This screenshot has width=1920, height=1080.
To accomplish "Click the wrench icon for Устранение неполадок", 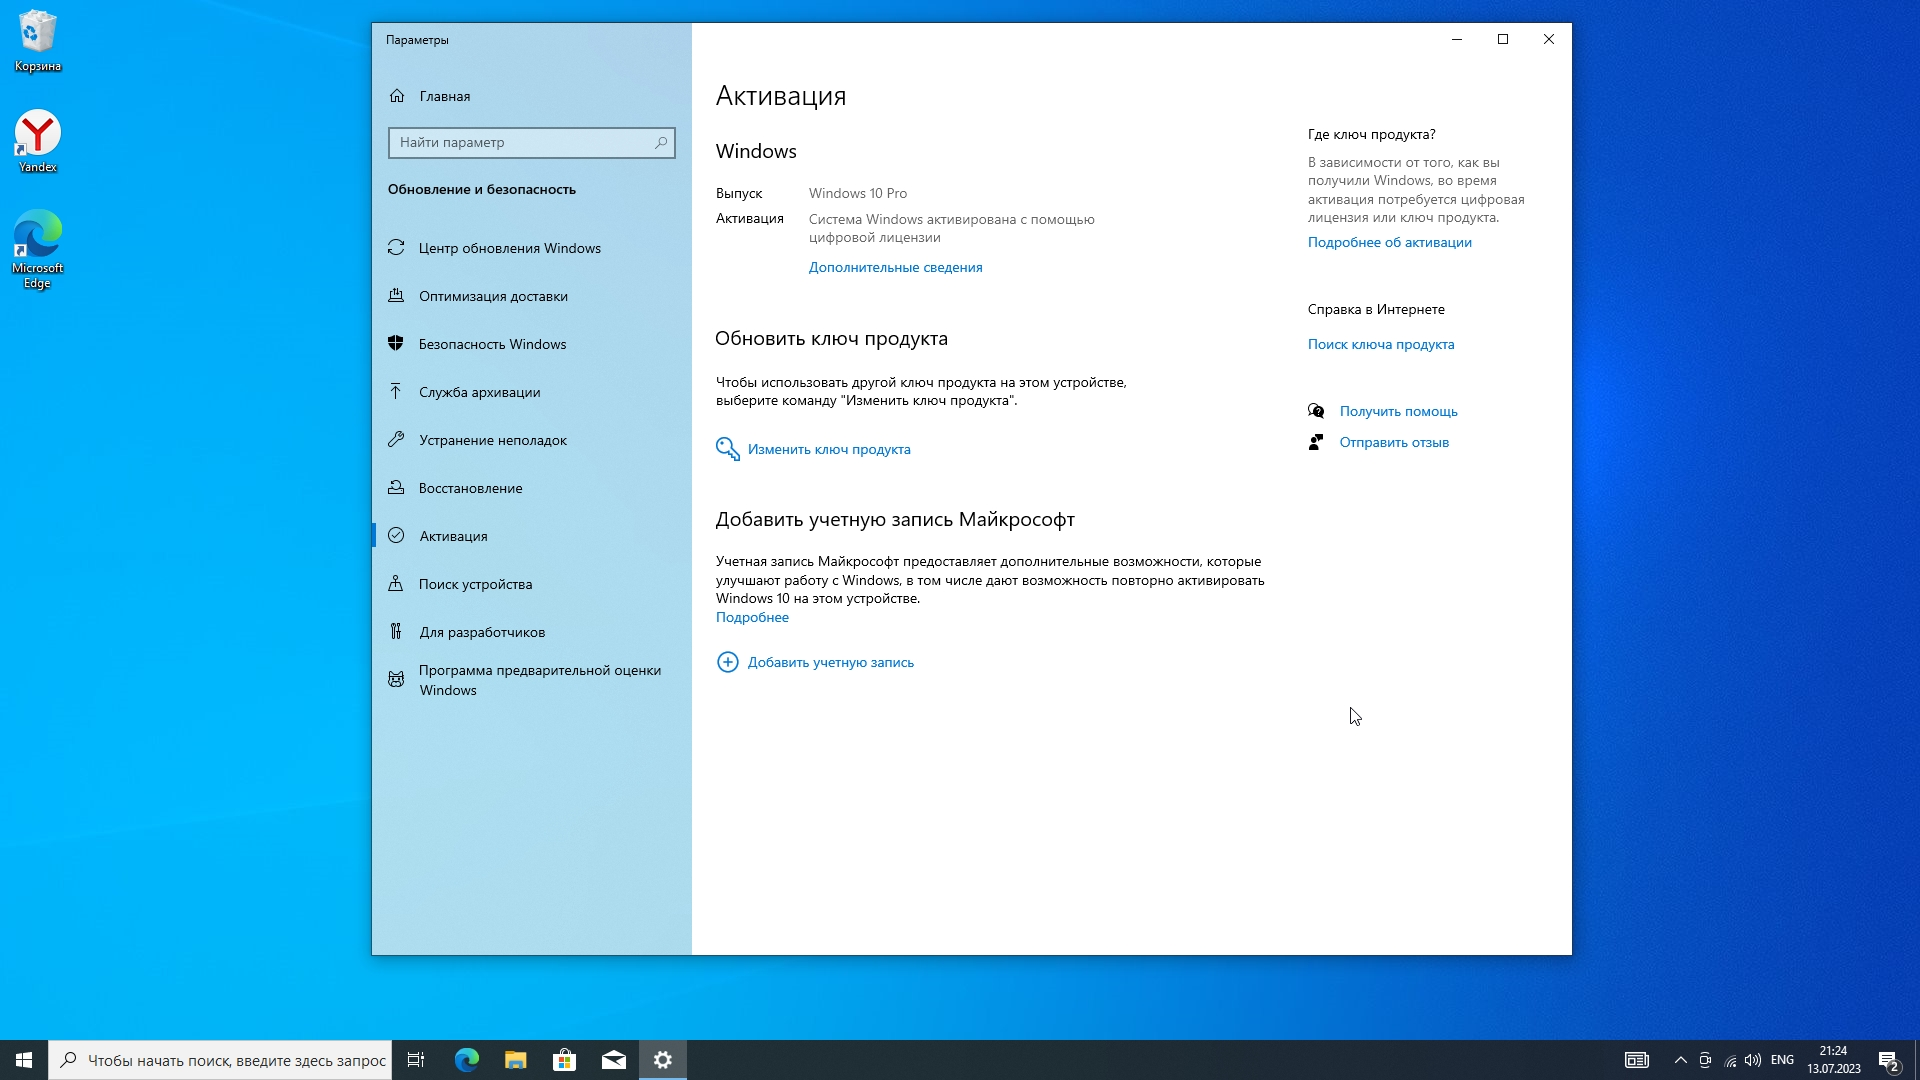I will (x=396, y=440).
